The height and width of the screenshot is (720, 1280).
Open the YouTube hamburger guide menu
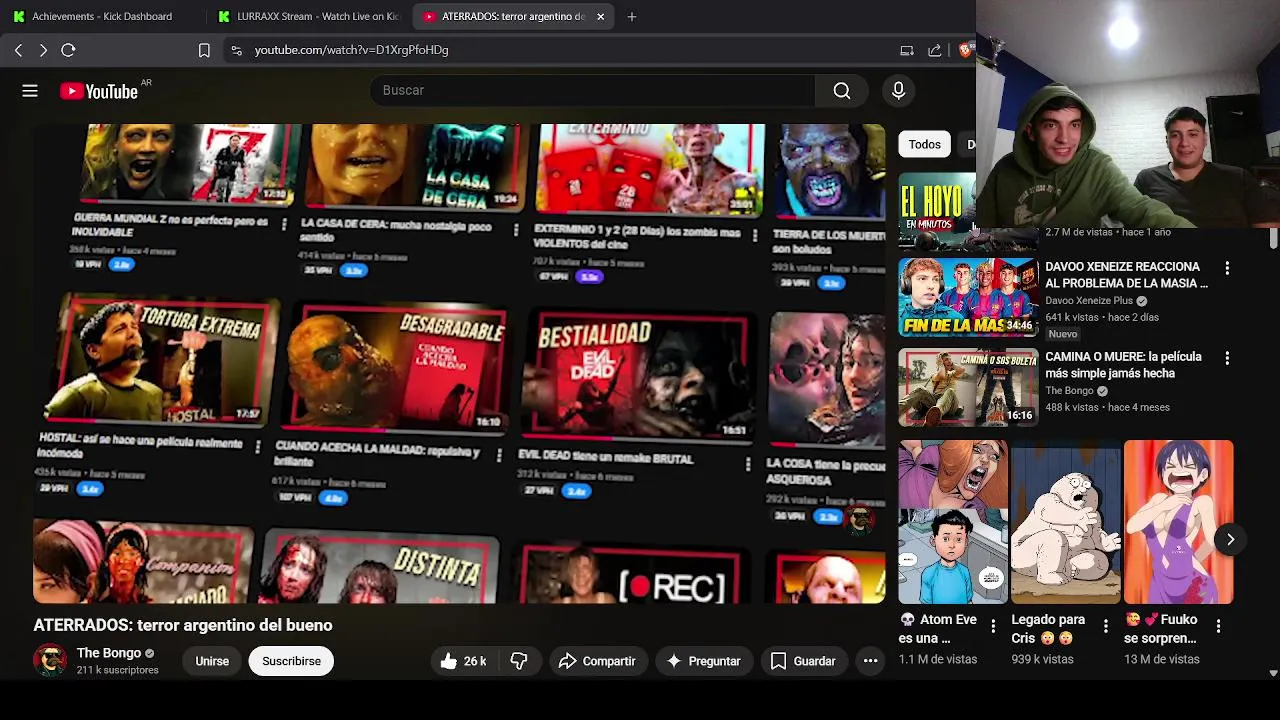pos(30,91)
